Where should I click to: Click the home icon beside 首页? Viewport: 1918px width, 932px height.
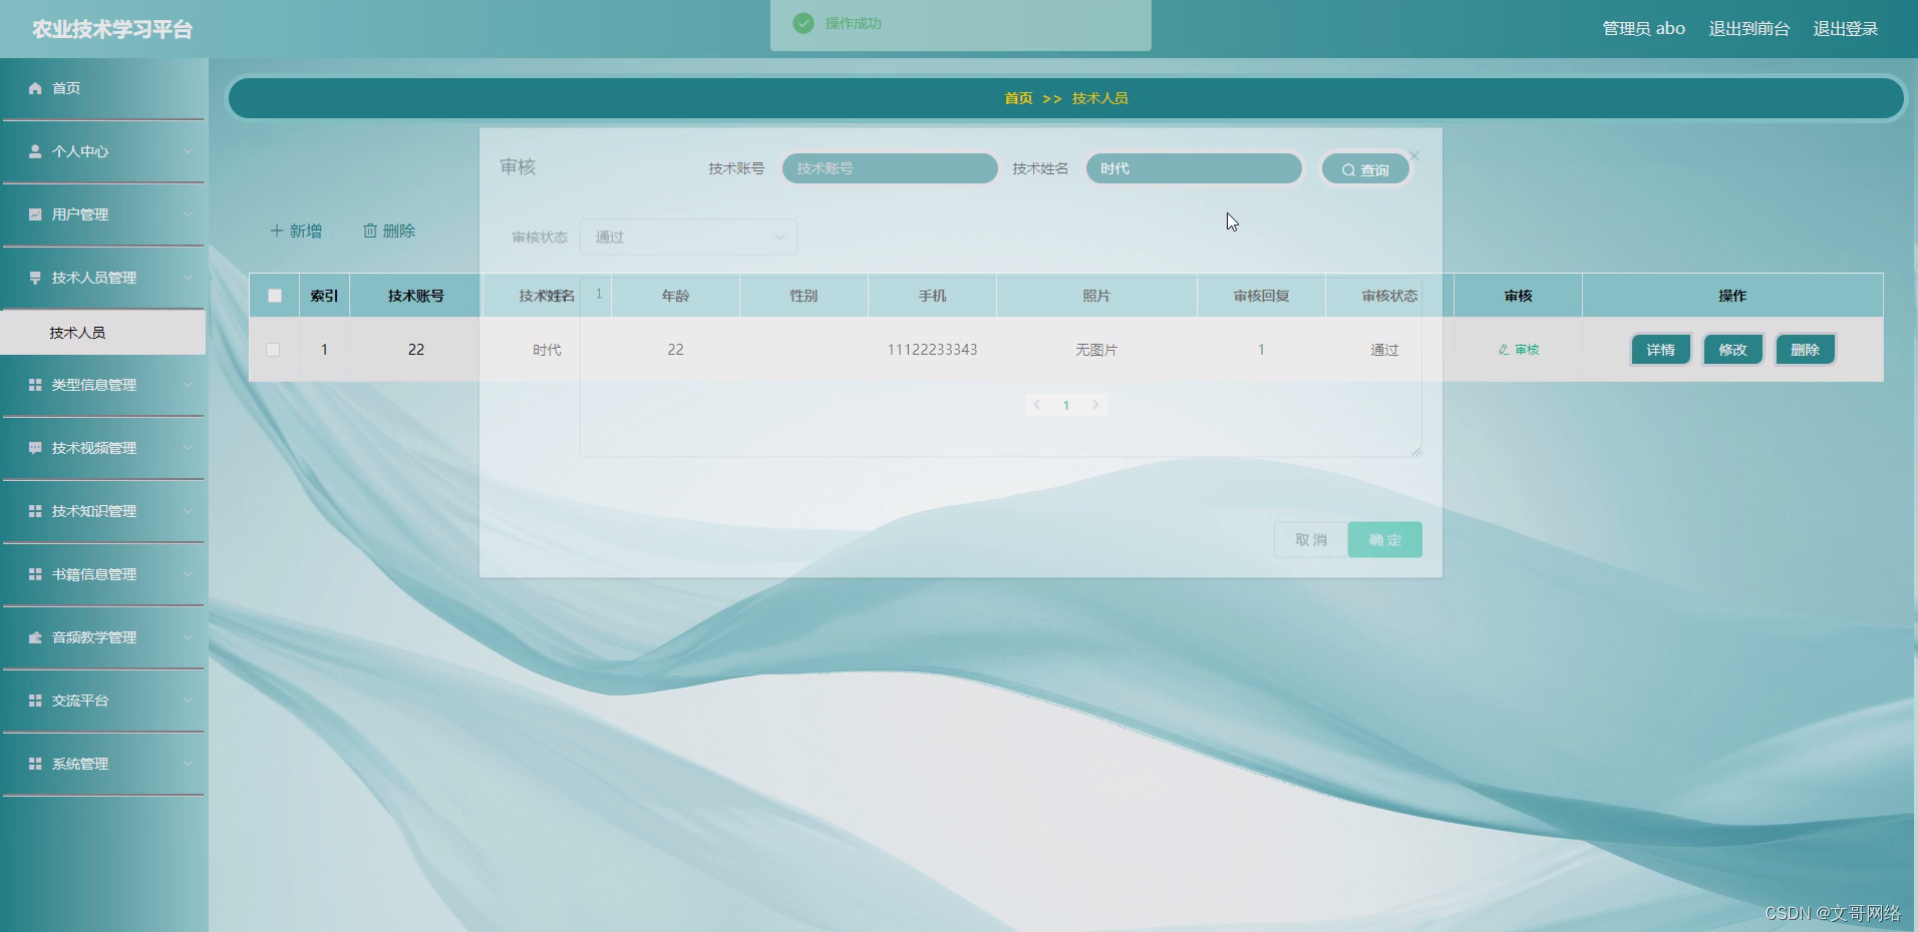(33, 88)
